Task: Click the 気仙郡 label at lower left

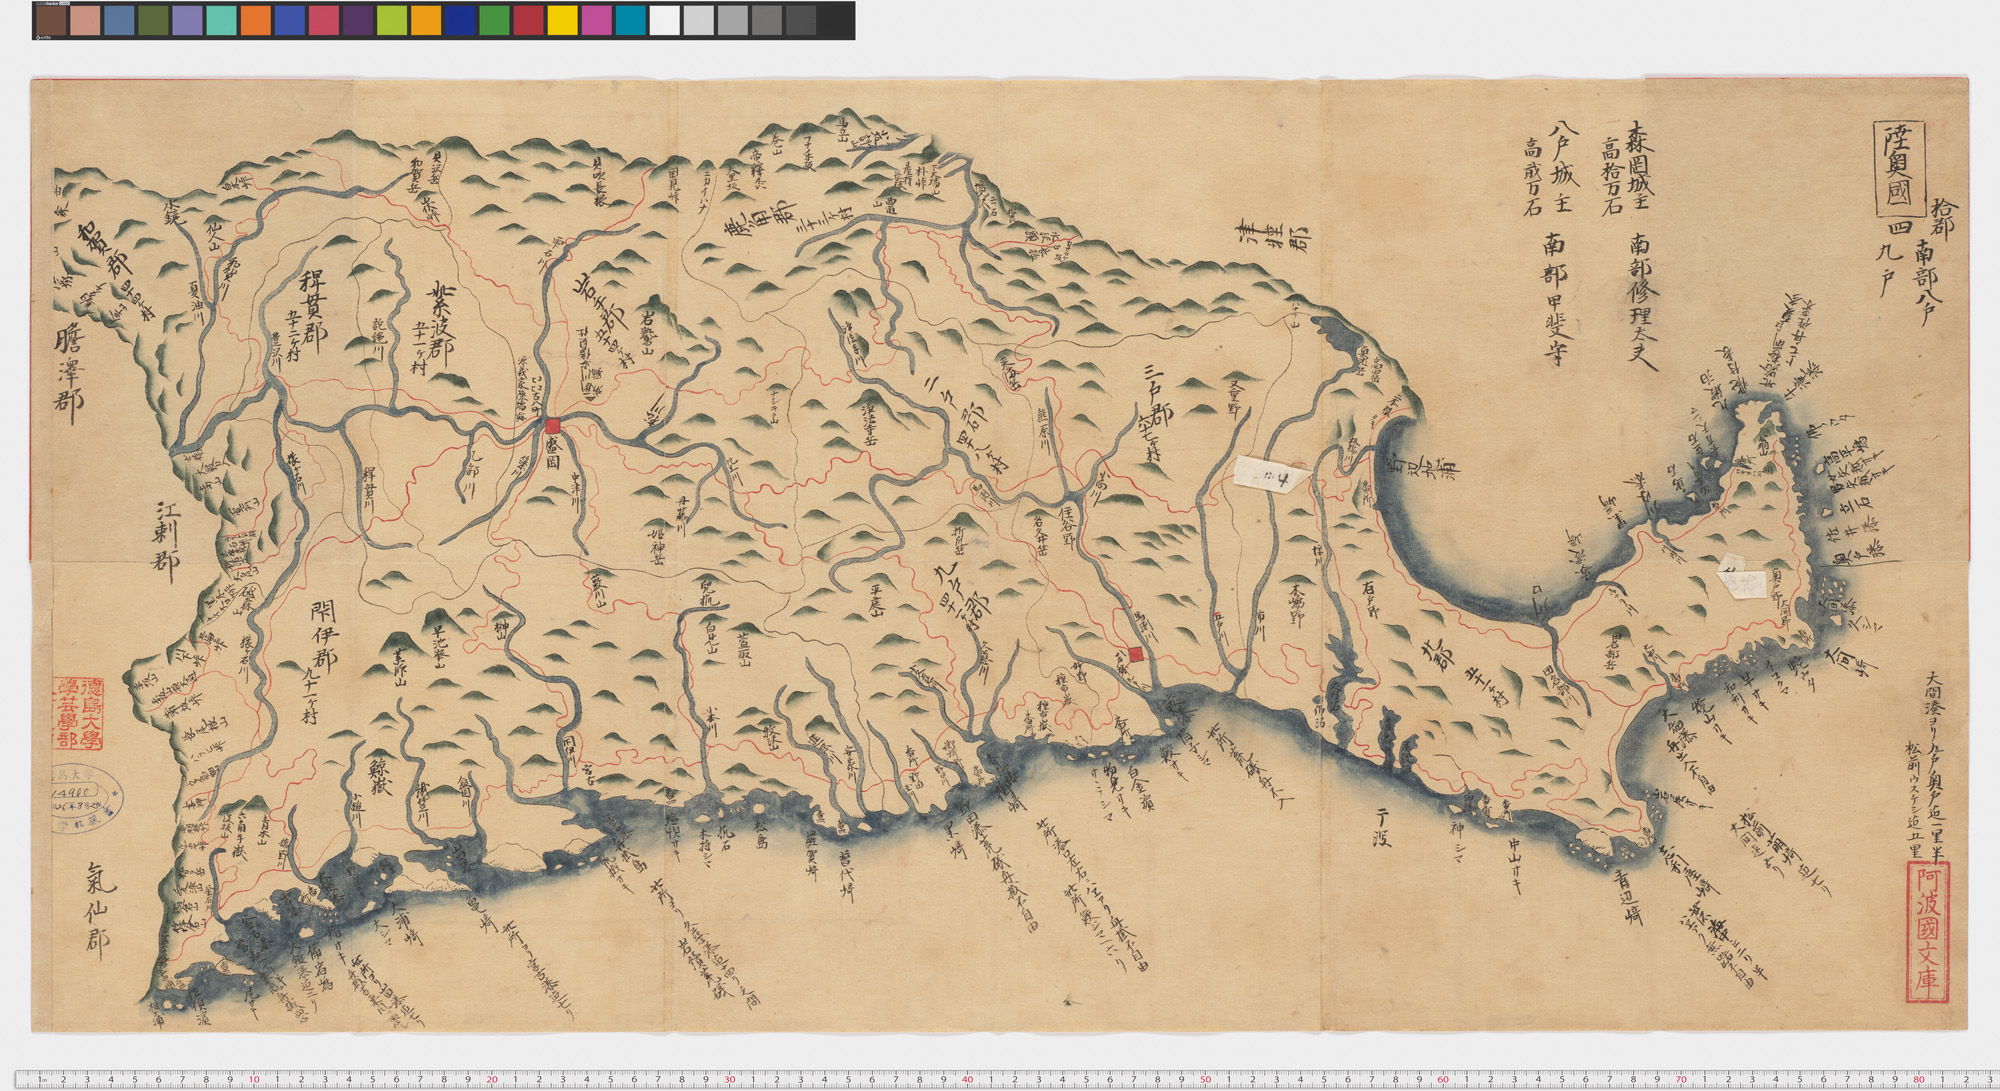Action: point(99,910)
